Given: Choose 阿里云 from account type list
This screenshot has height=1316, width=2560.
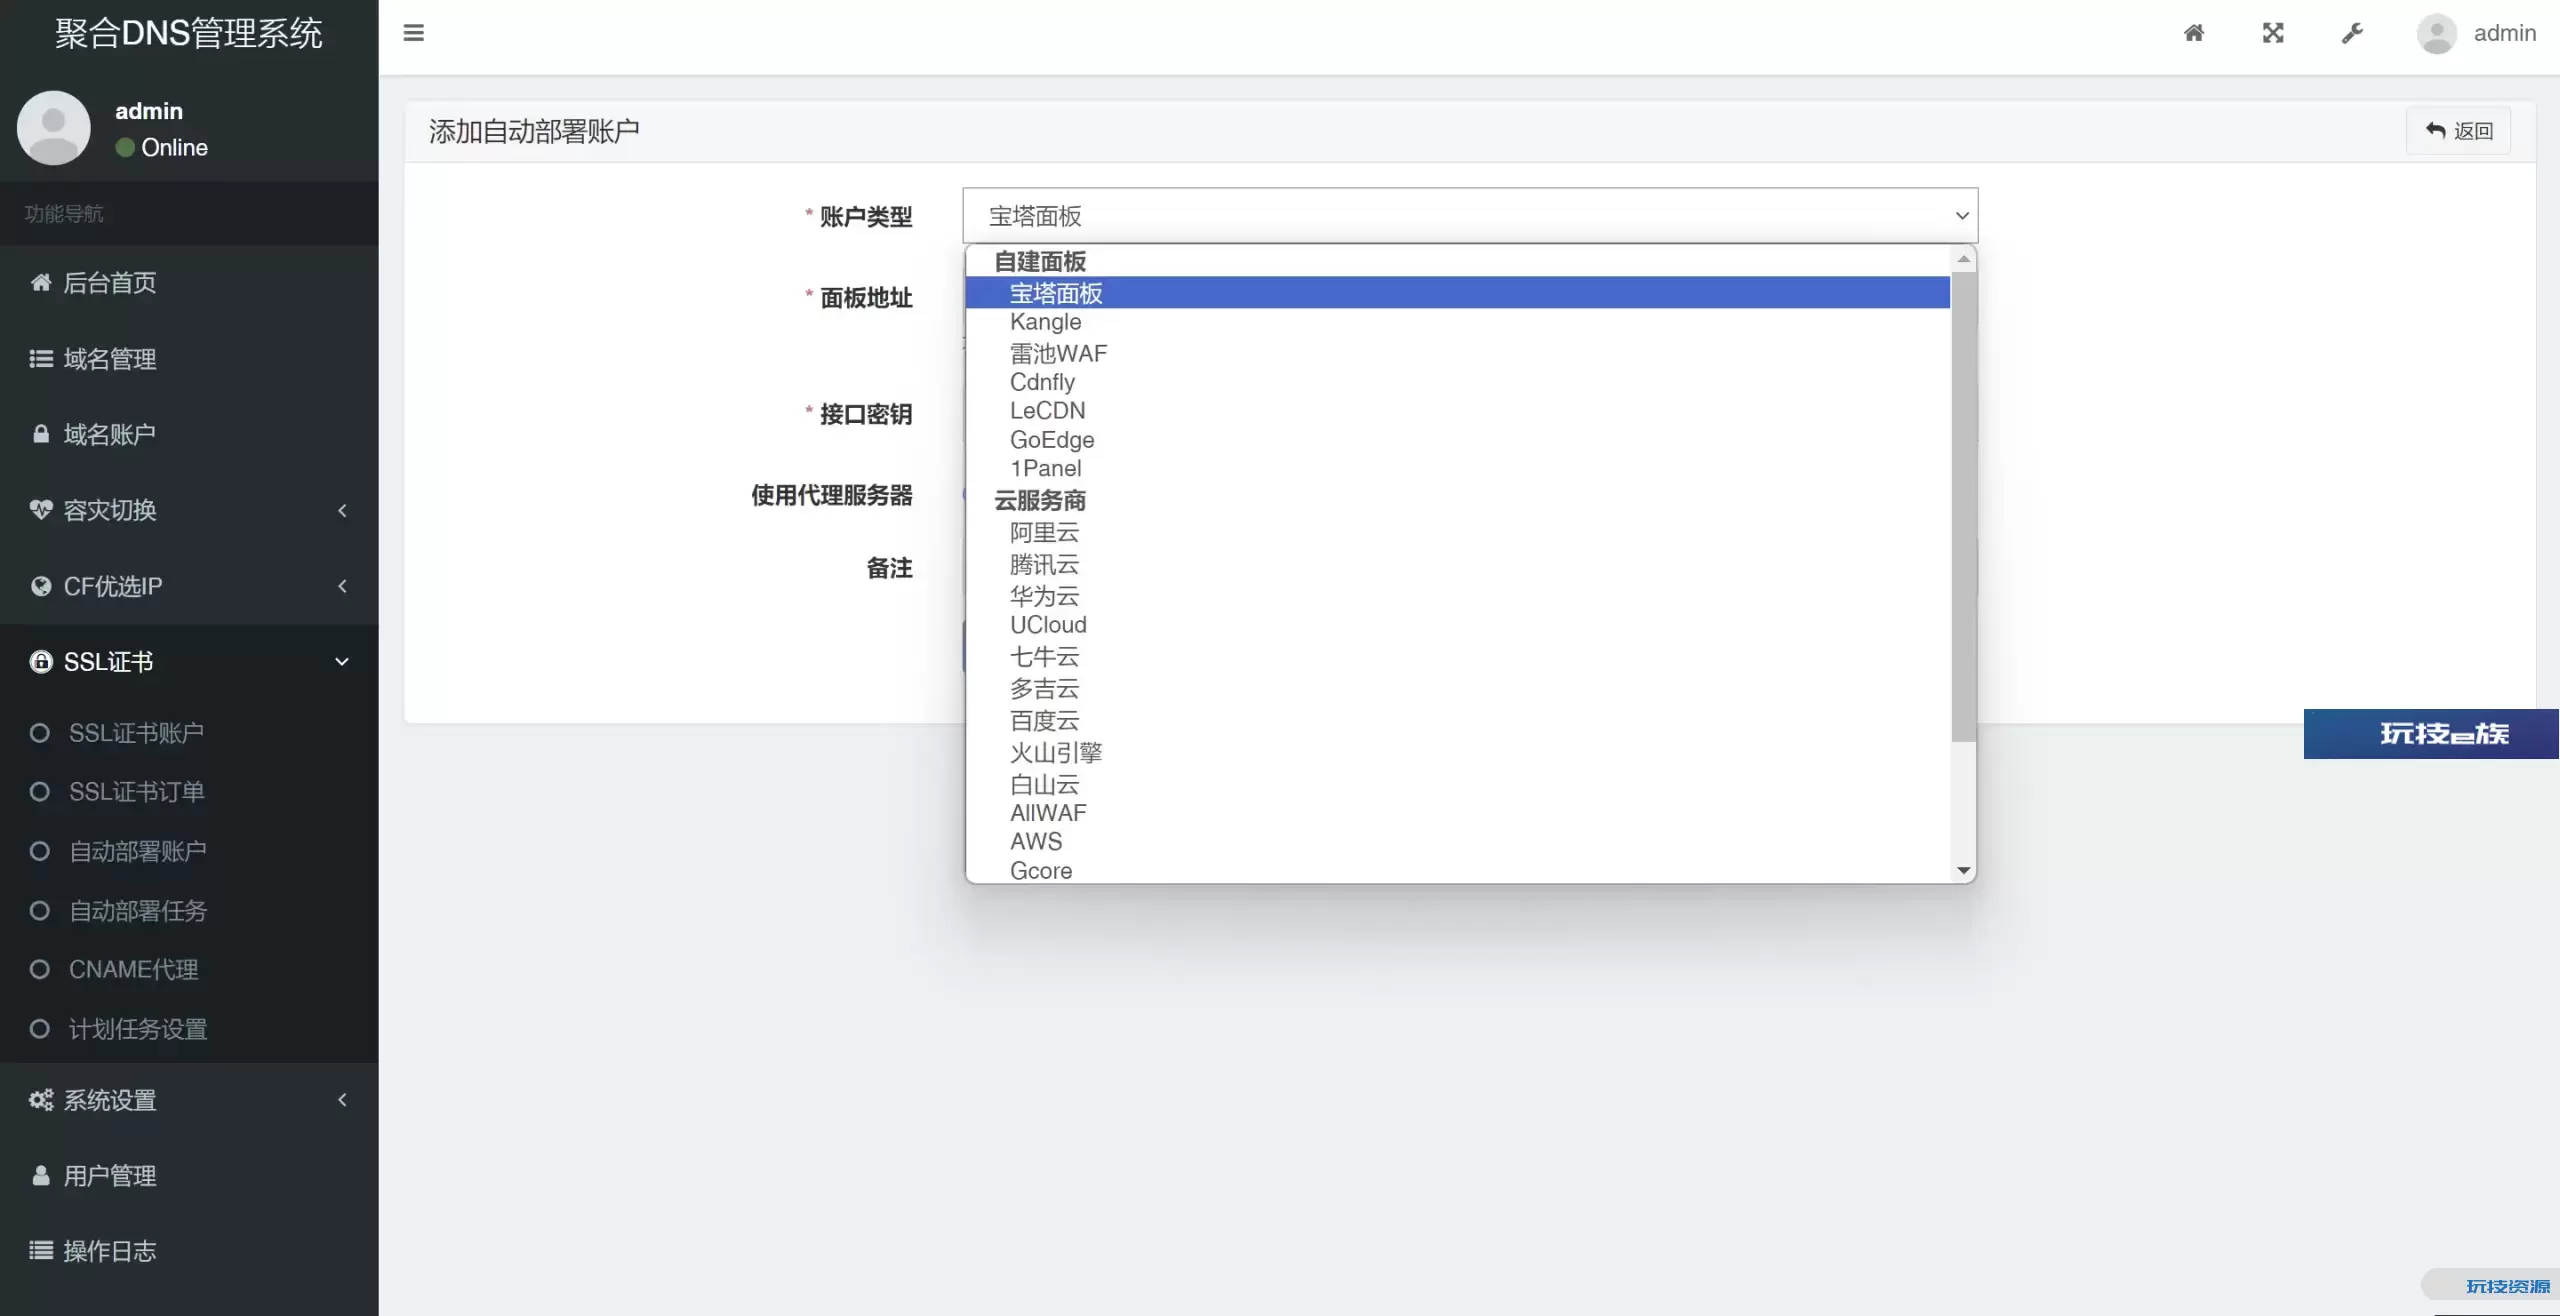Looking at the screenshot, I should (1458, 532).
